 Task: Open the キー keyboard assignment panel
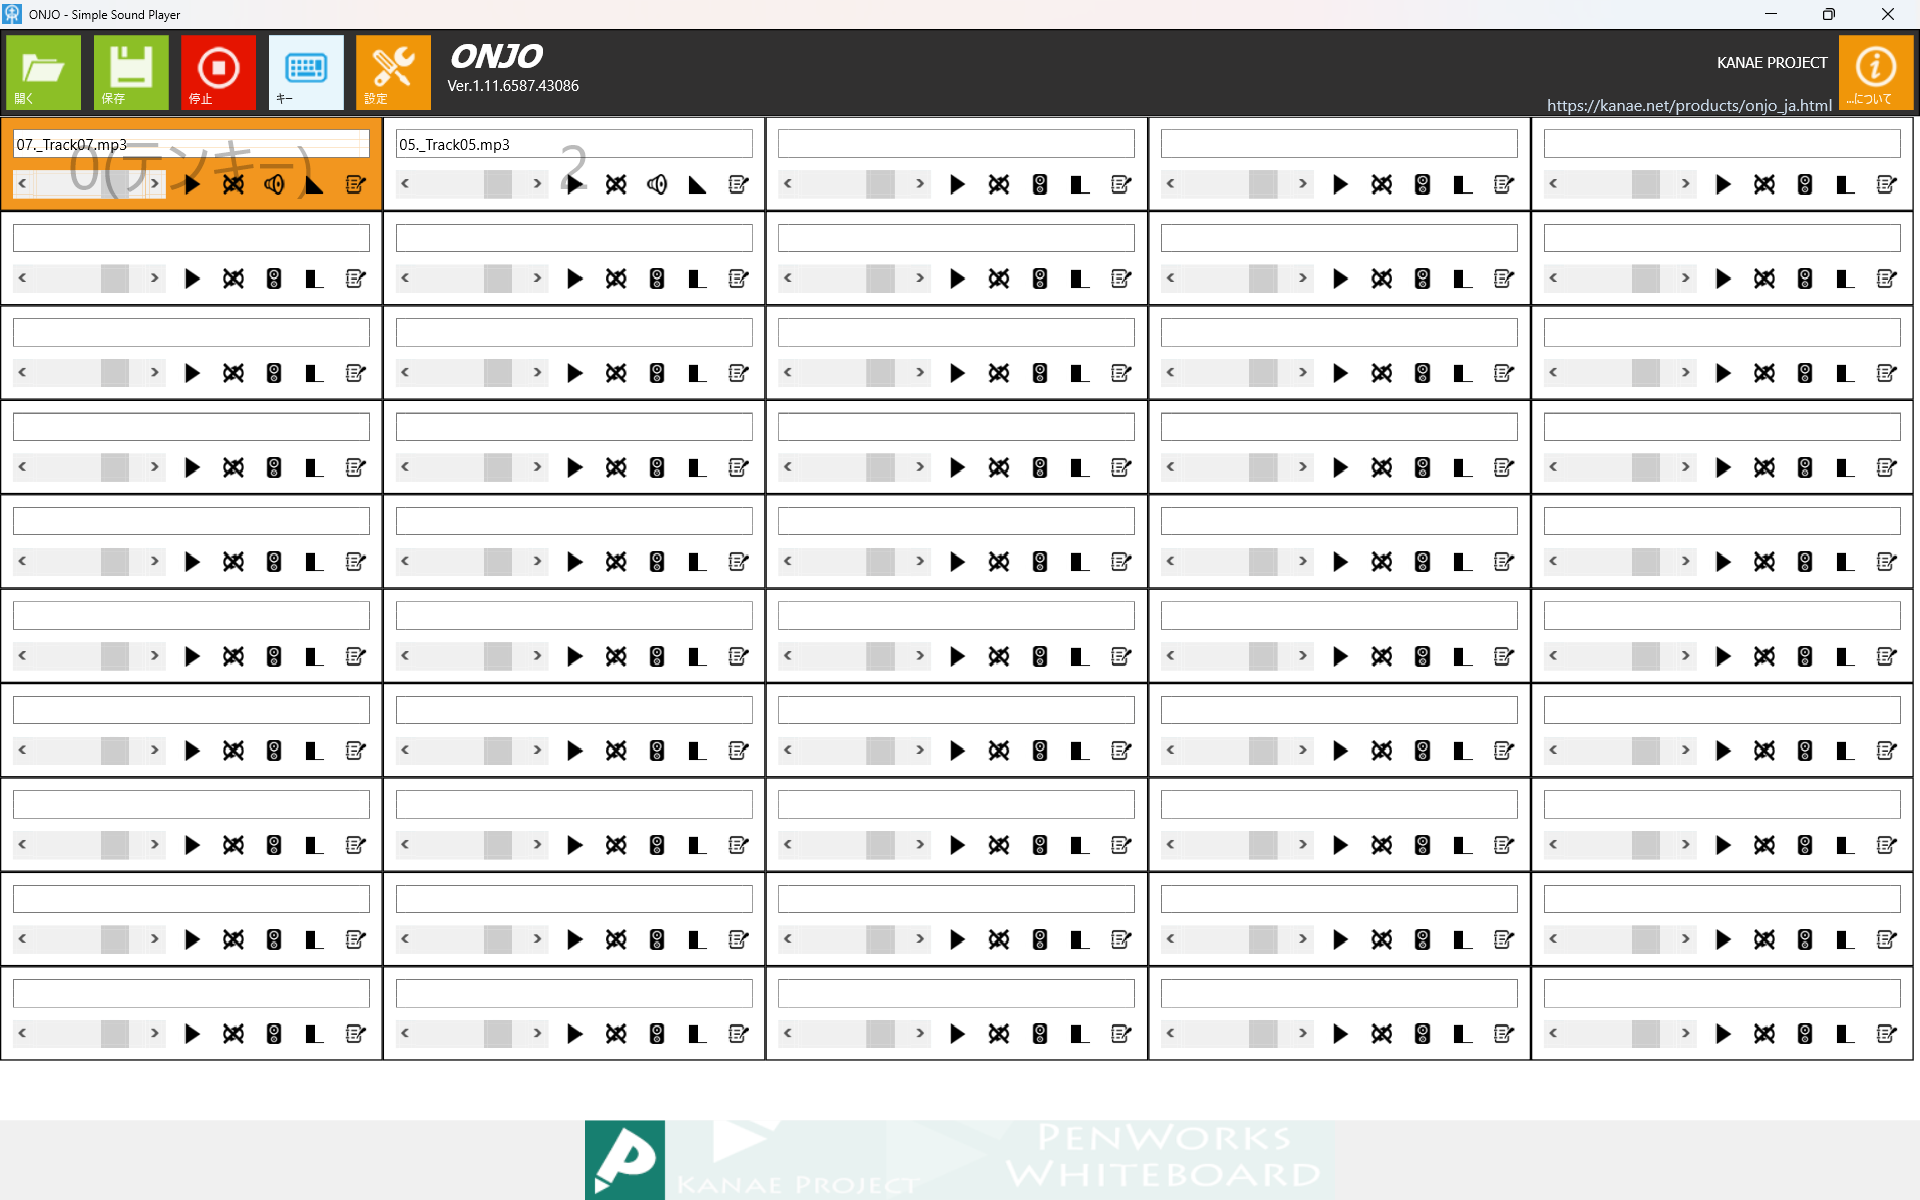305,72
